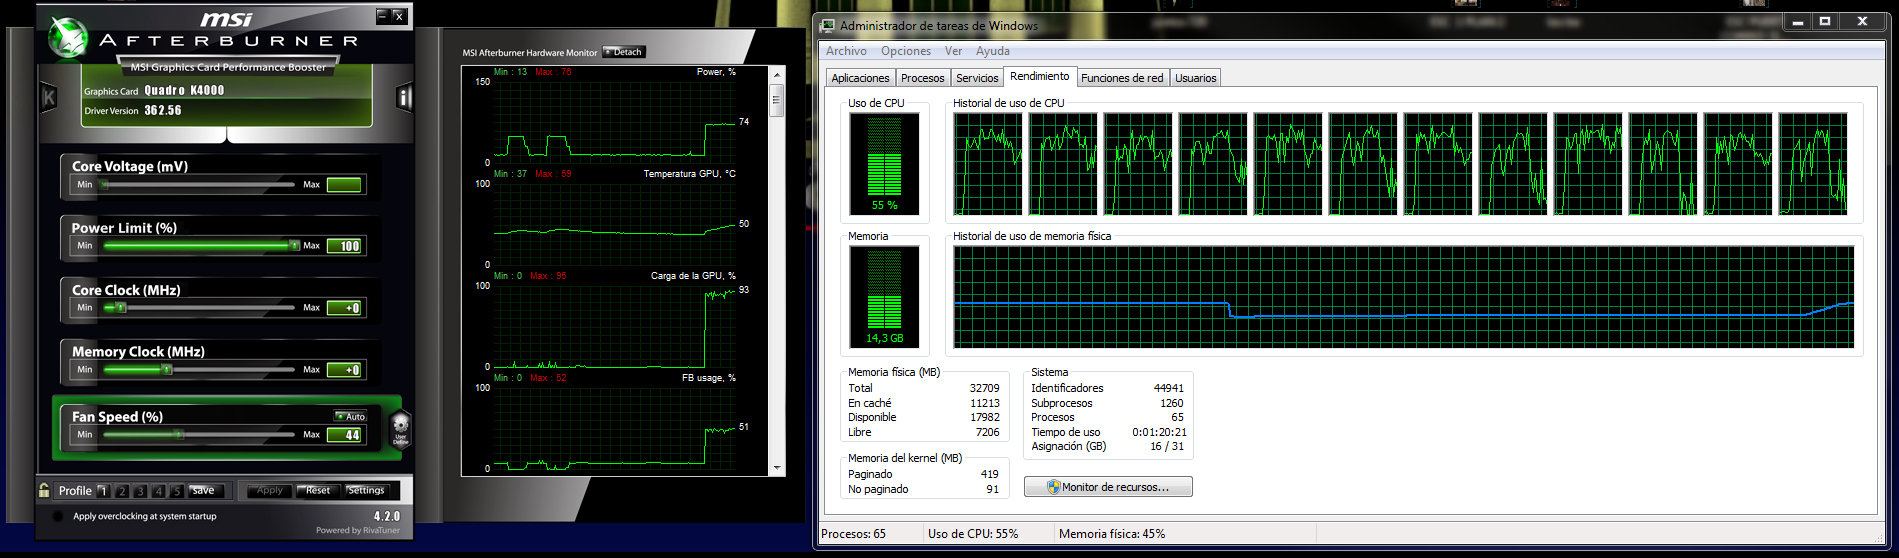Click the Quadro K4000 graphics card name

(185, 90)
